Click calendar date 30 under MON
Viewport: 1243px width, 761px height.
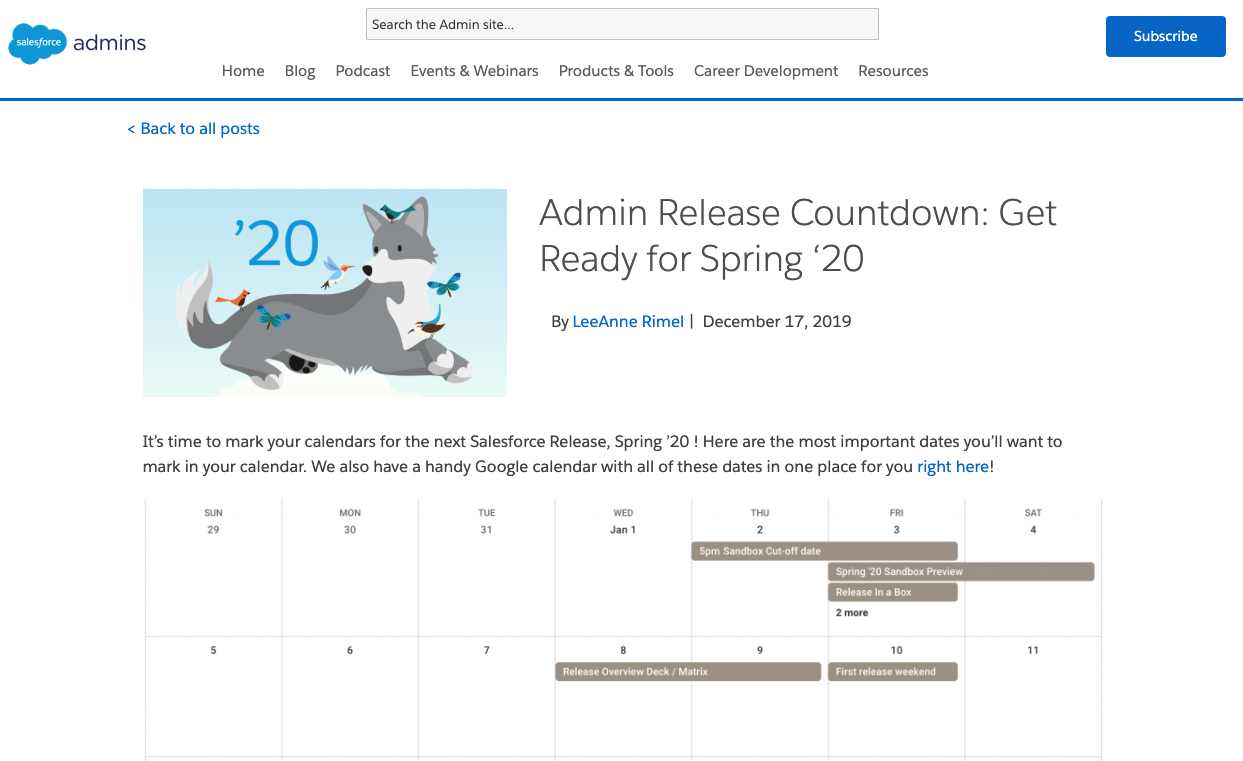(x=350, y=530)
